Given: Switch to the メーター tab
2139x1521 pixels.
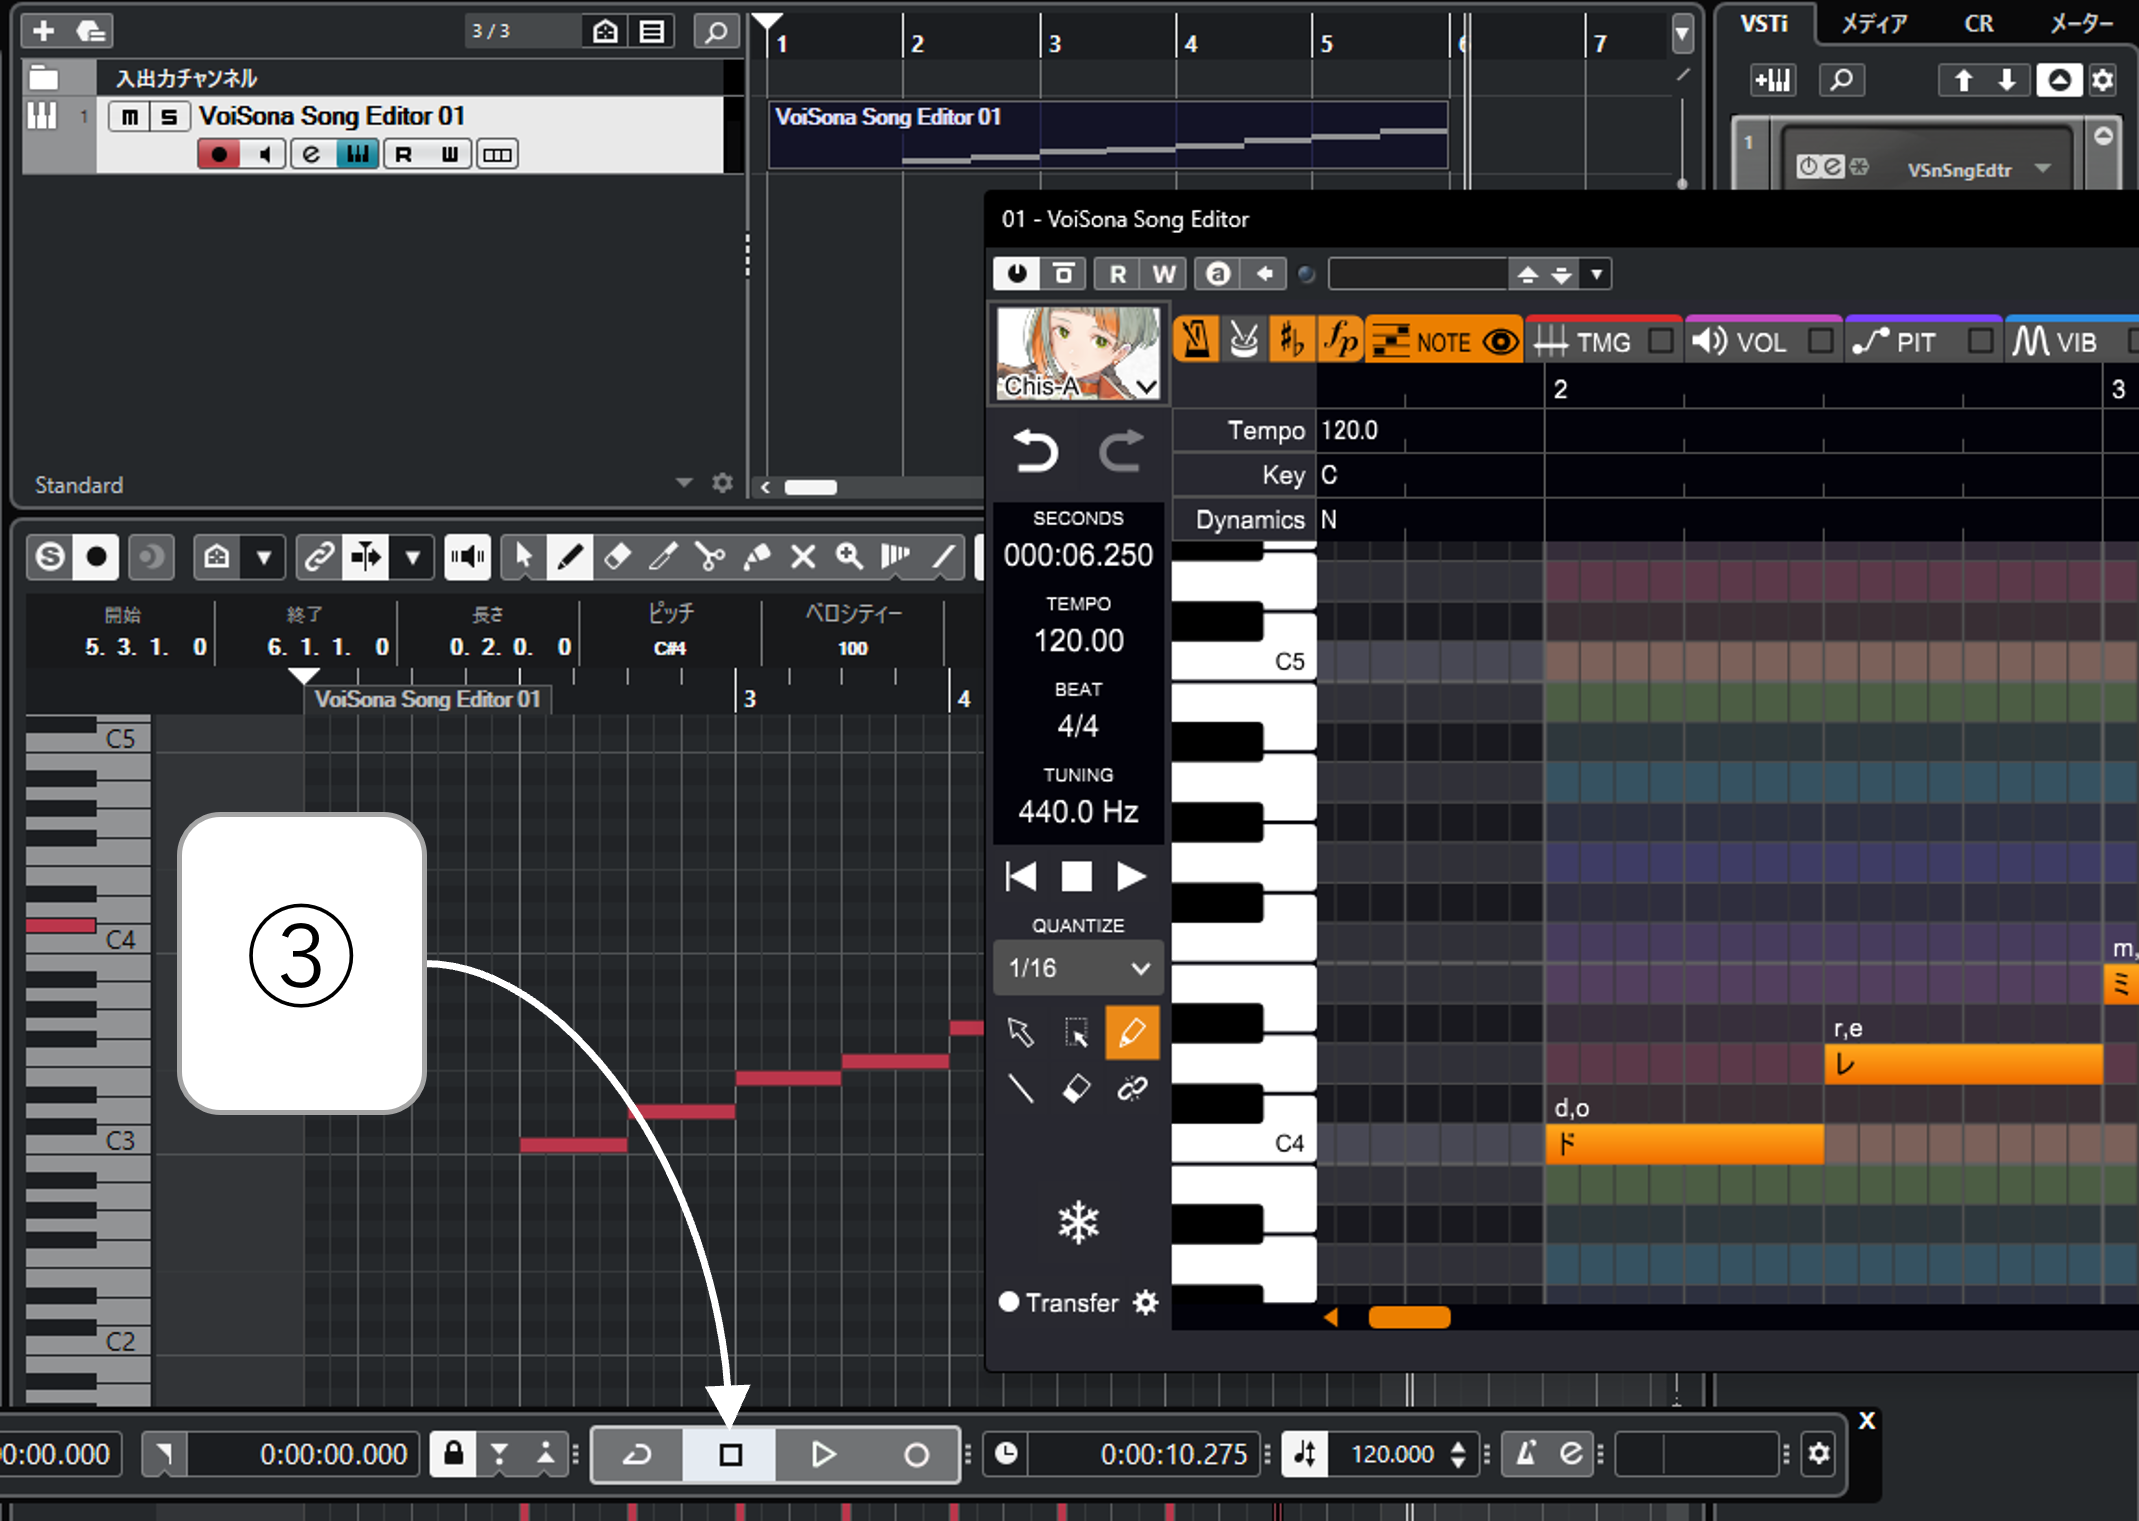Looking at the screenshot, I should click(x=2082, y=23).
